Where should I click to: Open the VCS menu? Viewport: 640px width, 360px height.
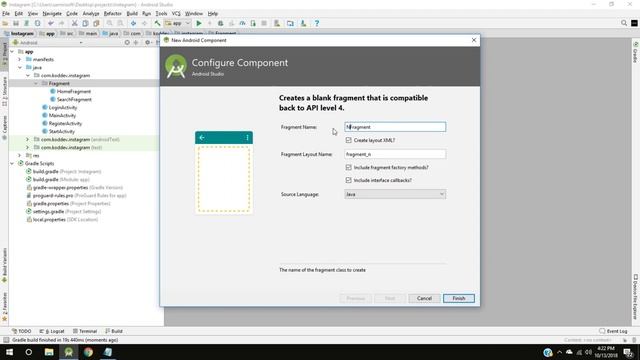click(176, 13)
